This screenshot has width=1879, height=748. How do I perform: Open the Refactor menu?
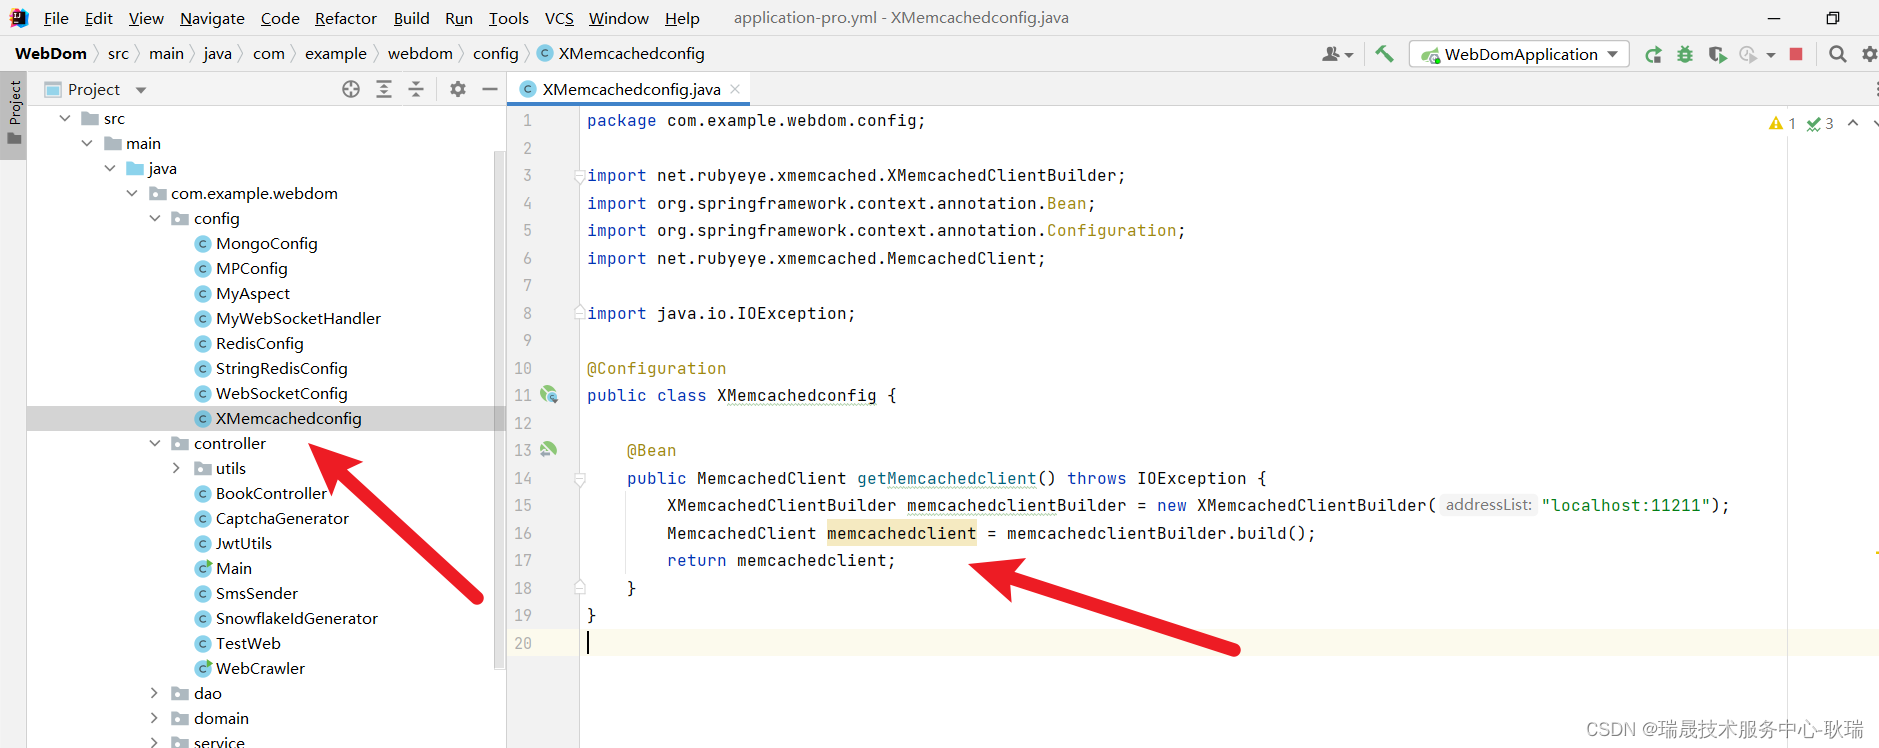coord(346,18)
